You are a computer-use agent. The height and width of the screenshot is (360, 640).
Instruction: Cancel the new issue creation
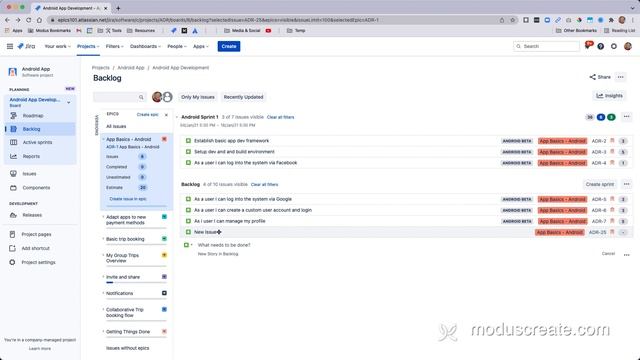point(608,253)
